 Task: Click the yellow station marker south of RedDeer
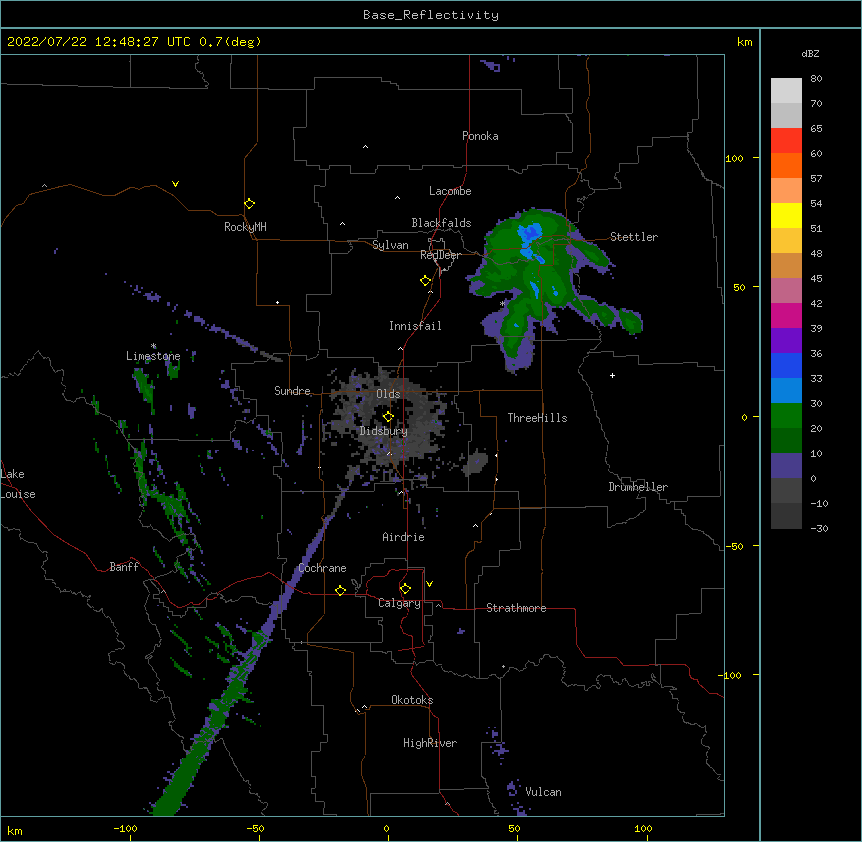[x=425, y=281]
